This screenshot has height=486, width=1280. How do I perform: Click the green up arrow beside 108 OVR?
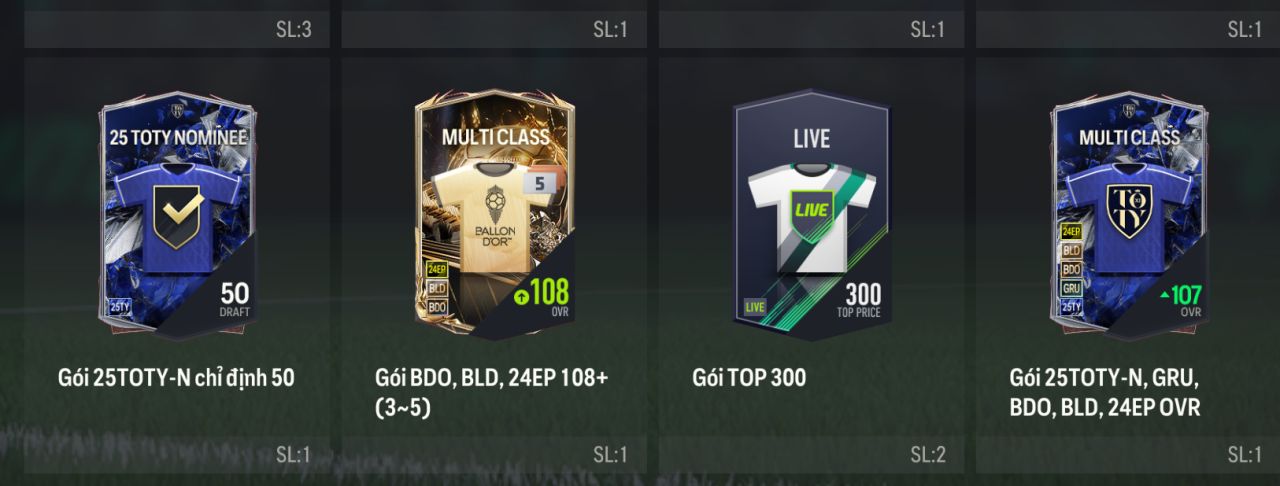click(x=521, y=296)
